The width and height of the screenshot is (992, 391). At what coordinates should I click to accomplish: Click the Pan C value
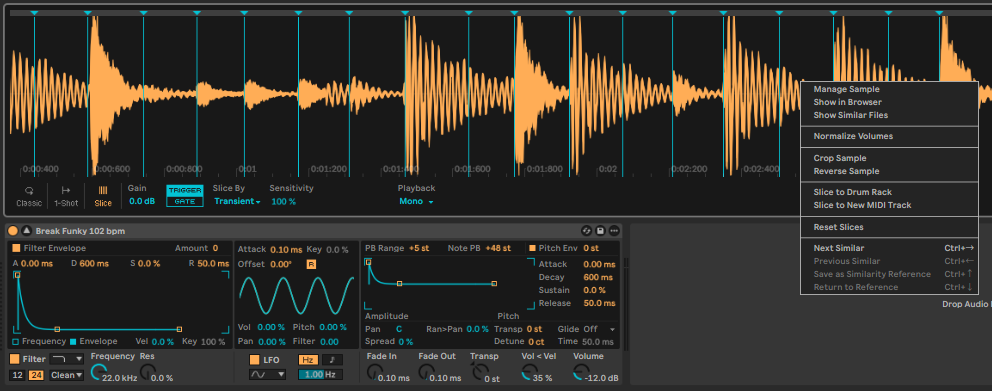(399, 329)
